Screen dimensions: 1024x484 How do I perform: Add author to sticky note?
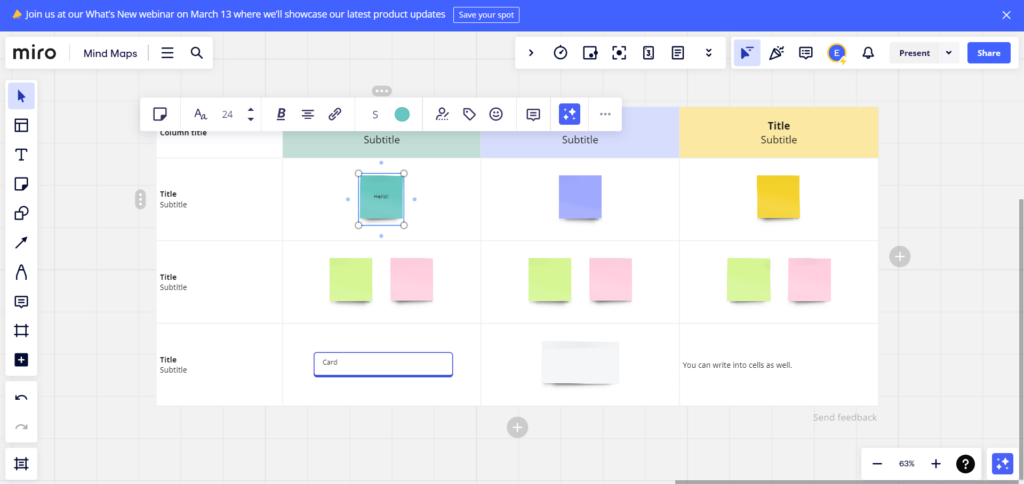(x=443, y=114)
